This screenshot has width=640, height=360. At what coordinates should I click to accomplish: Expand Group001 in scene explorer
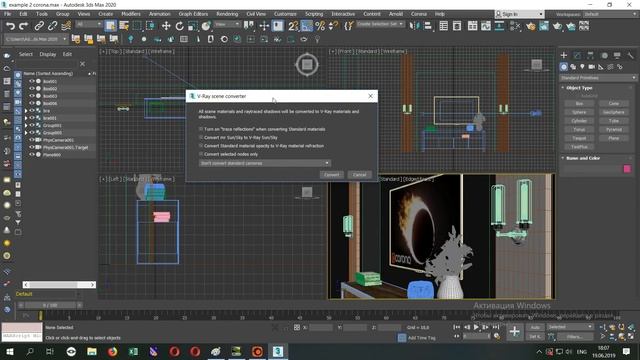26,125
